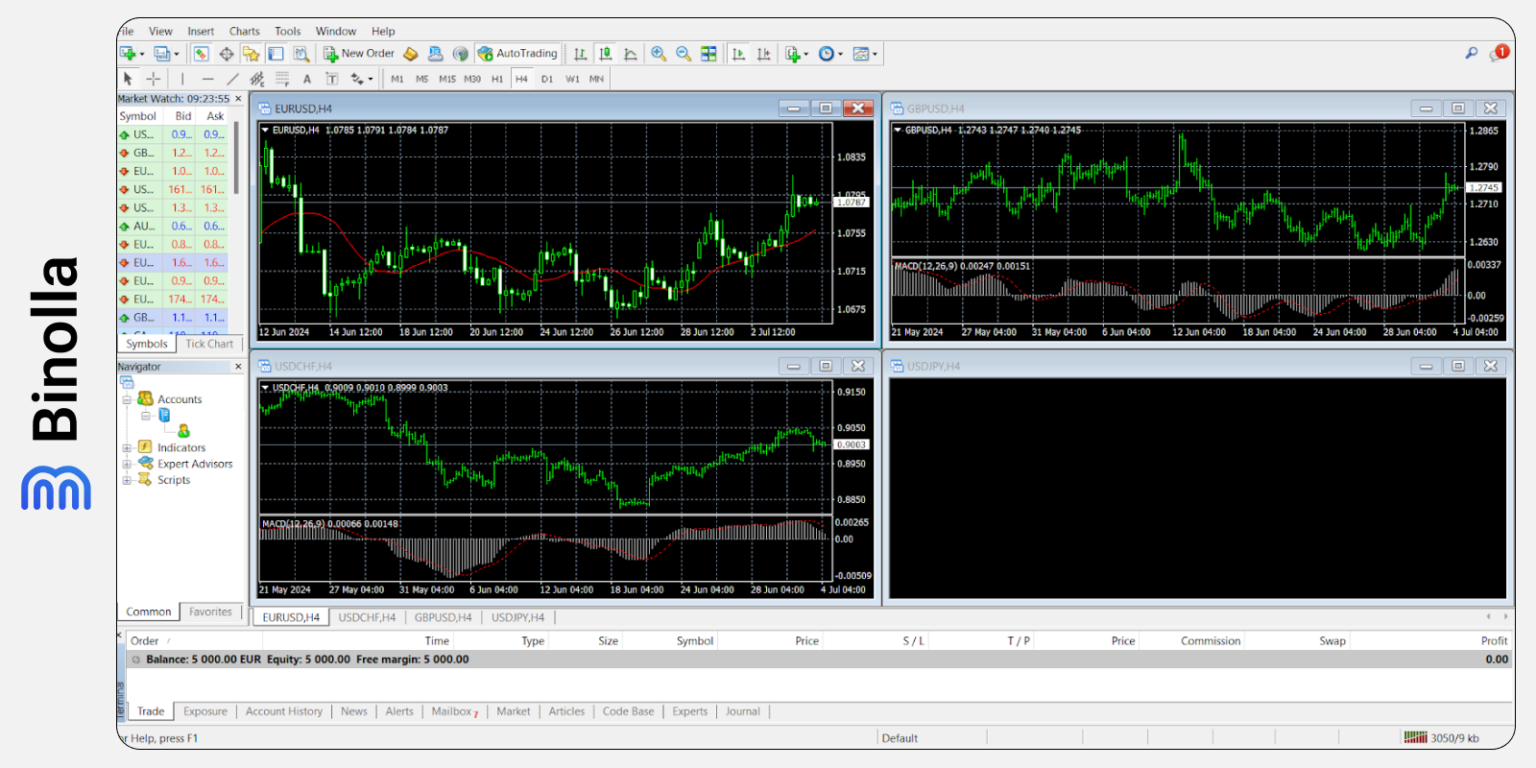Open the Mailbox tab in Terminal

click(x=450, y=711)
